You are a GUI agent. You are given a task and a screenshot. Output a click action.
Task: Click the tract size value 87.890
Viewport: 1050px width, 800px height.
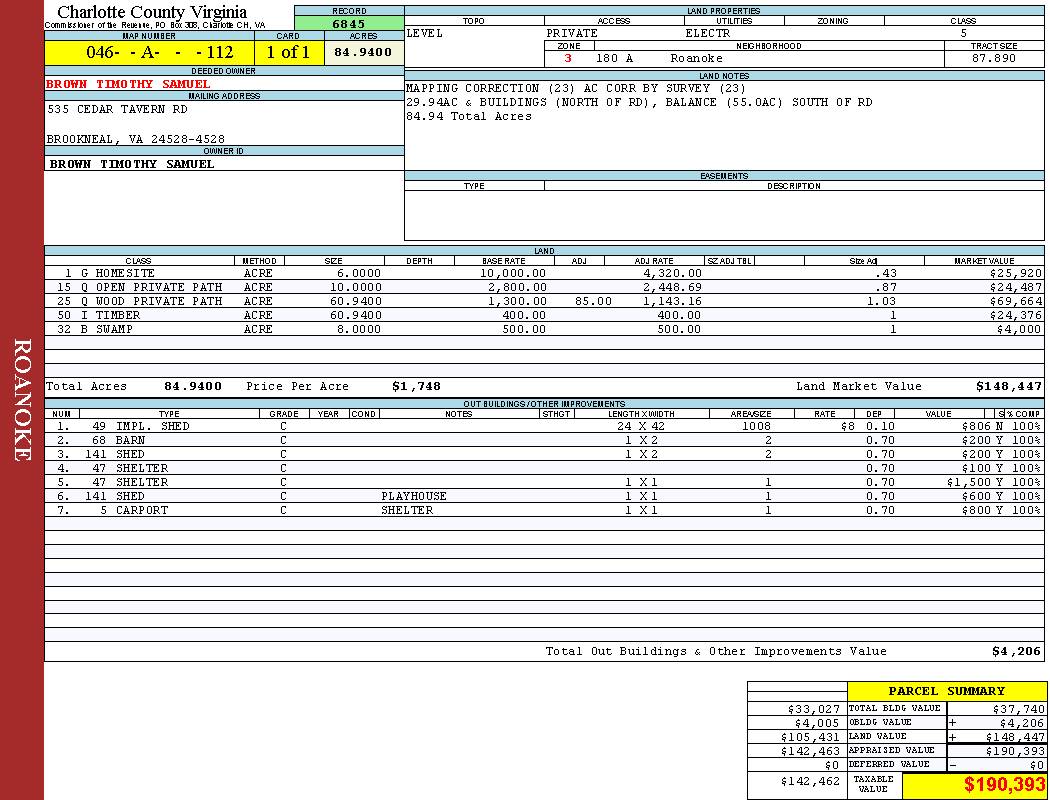(993, 59)
